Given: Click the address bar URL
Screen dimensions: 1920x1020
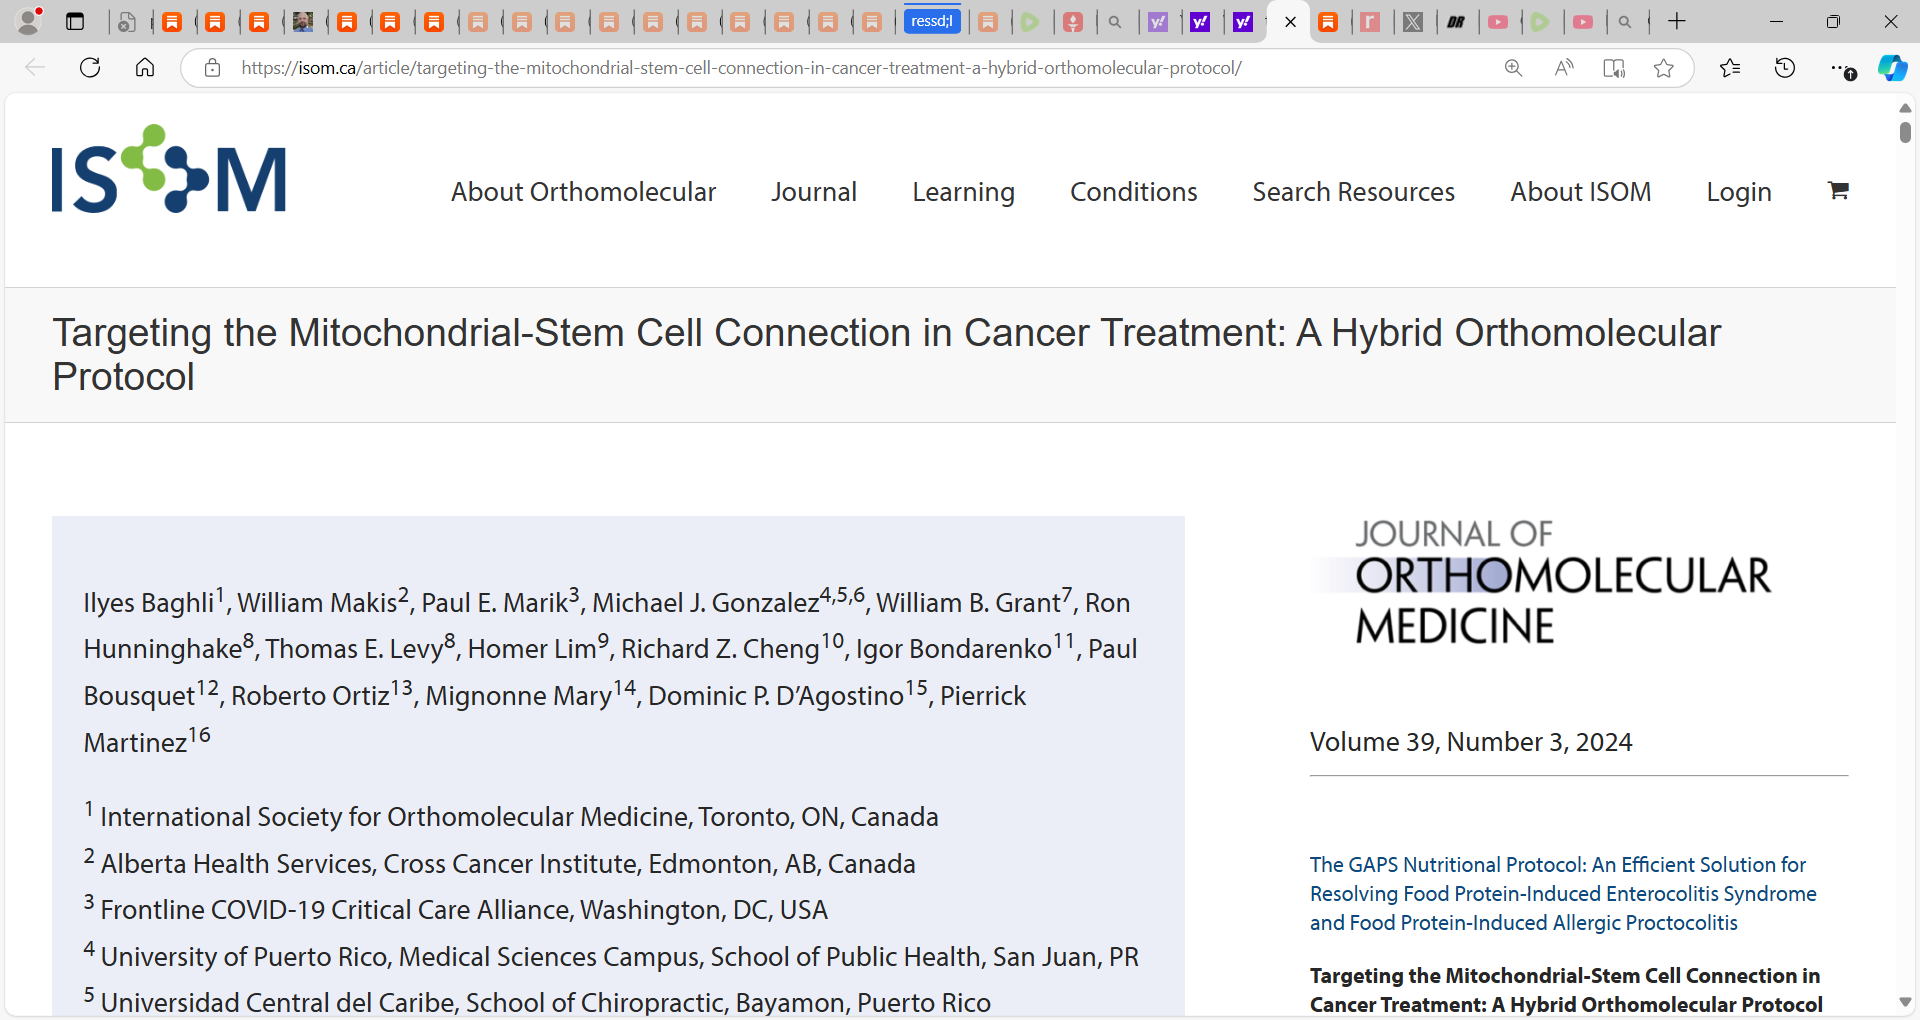Looking at the screenshot, I should click(x=741, y=68).
